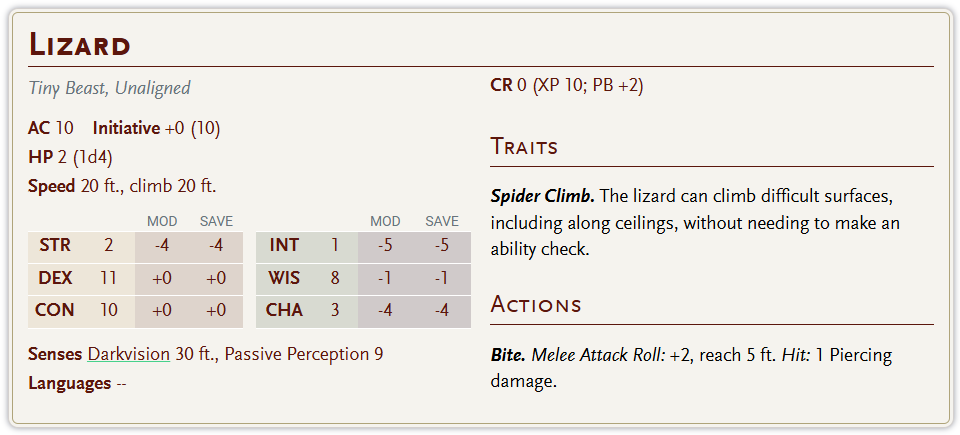Click the HP 2 (1d4) line
This screenshot has width=960, height=435.
71,157
